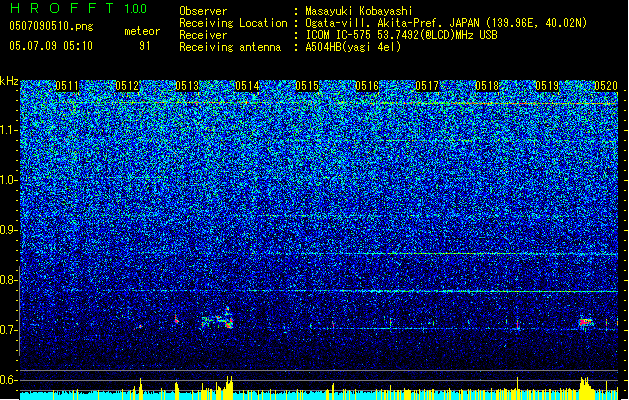
Task: Click the HROFFT 1.0.0 title text
Action: point(78,8)
